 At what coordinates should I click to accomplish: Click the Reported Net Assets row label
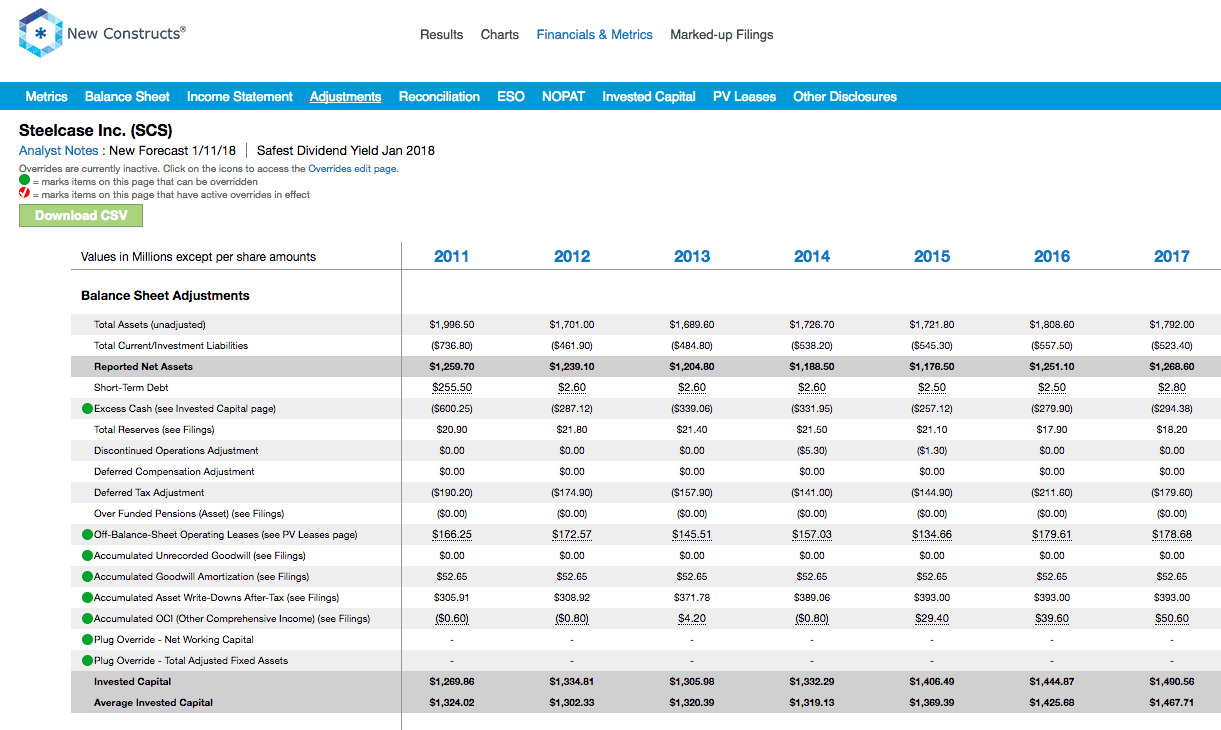point(143,366)
